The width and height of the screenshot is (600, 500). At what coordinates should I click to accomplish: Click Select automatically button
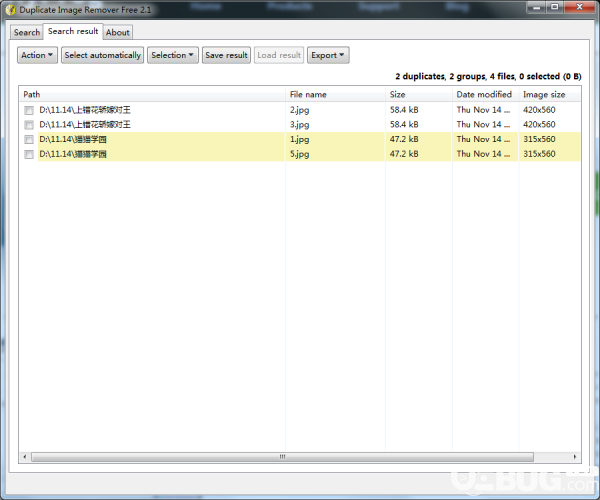click(103, 55)
